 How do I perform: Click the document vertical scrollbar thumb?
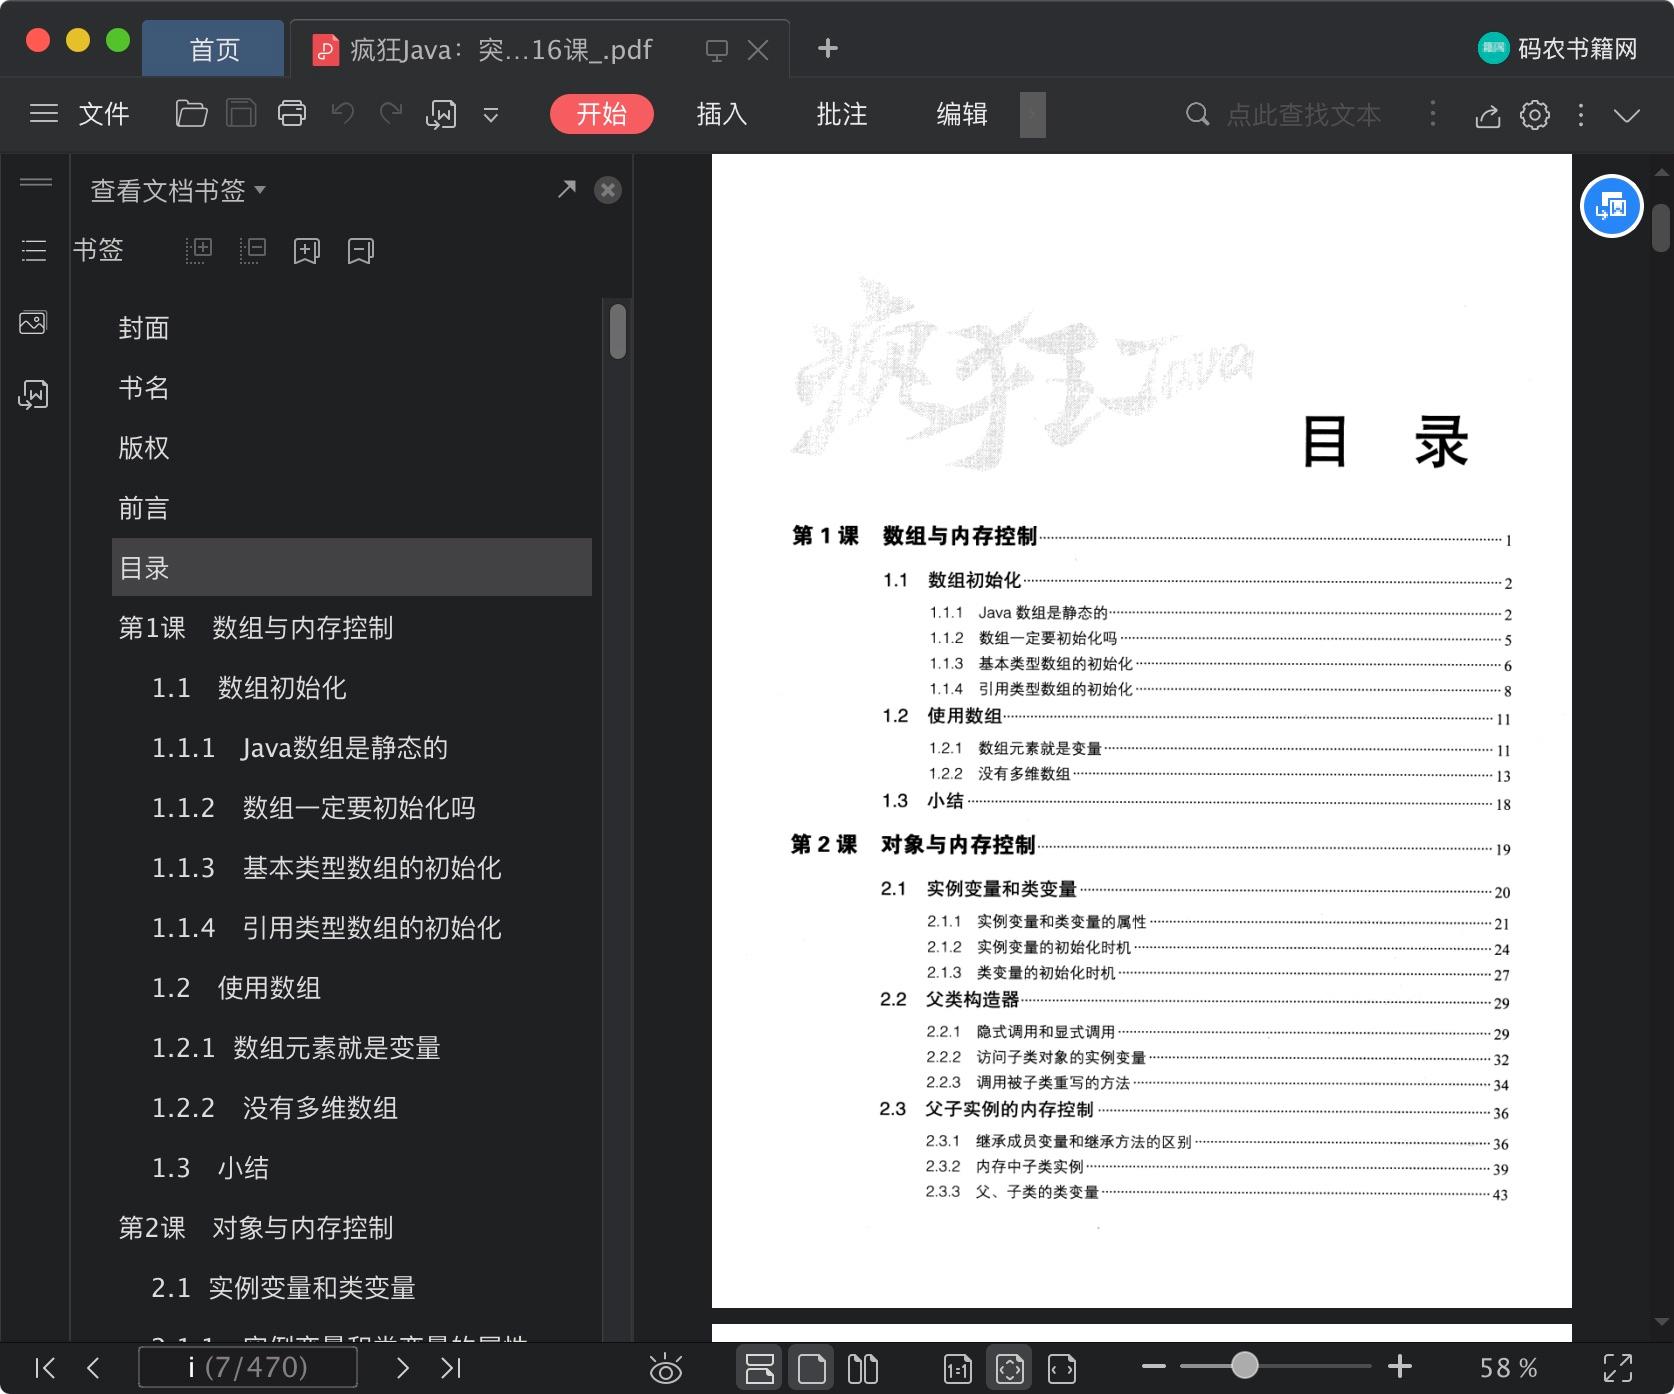pos(1661,228)
